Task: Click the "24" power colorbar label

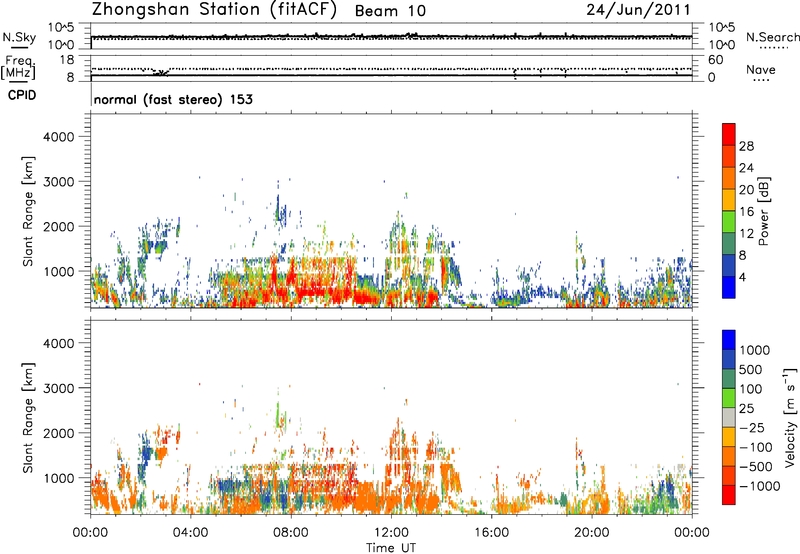Action: pyautogui.click(x=746, y=168)
